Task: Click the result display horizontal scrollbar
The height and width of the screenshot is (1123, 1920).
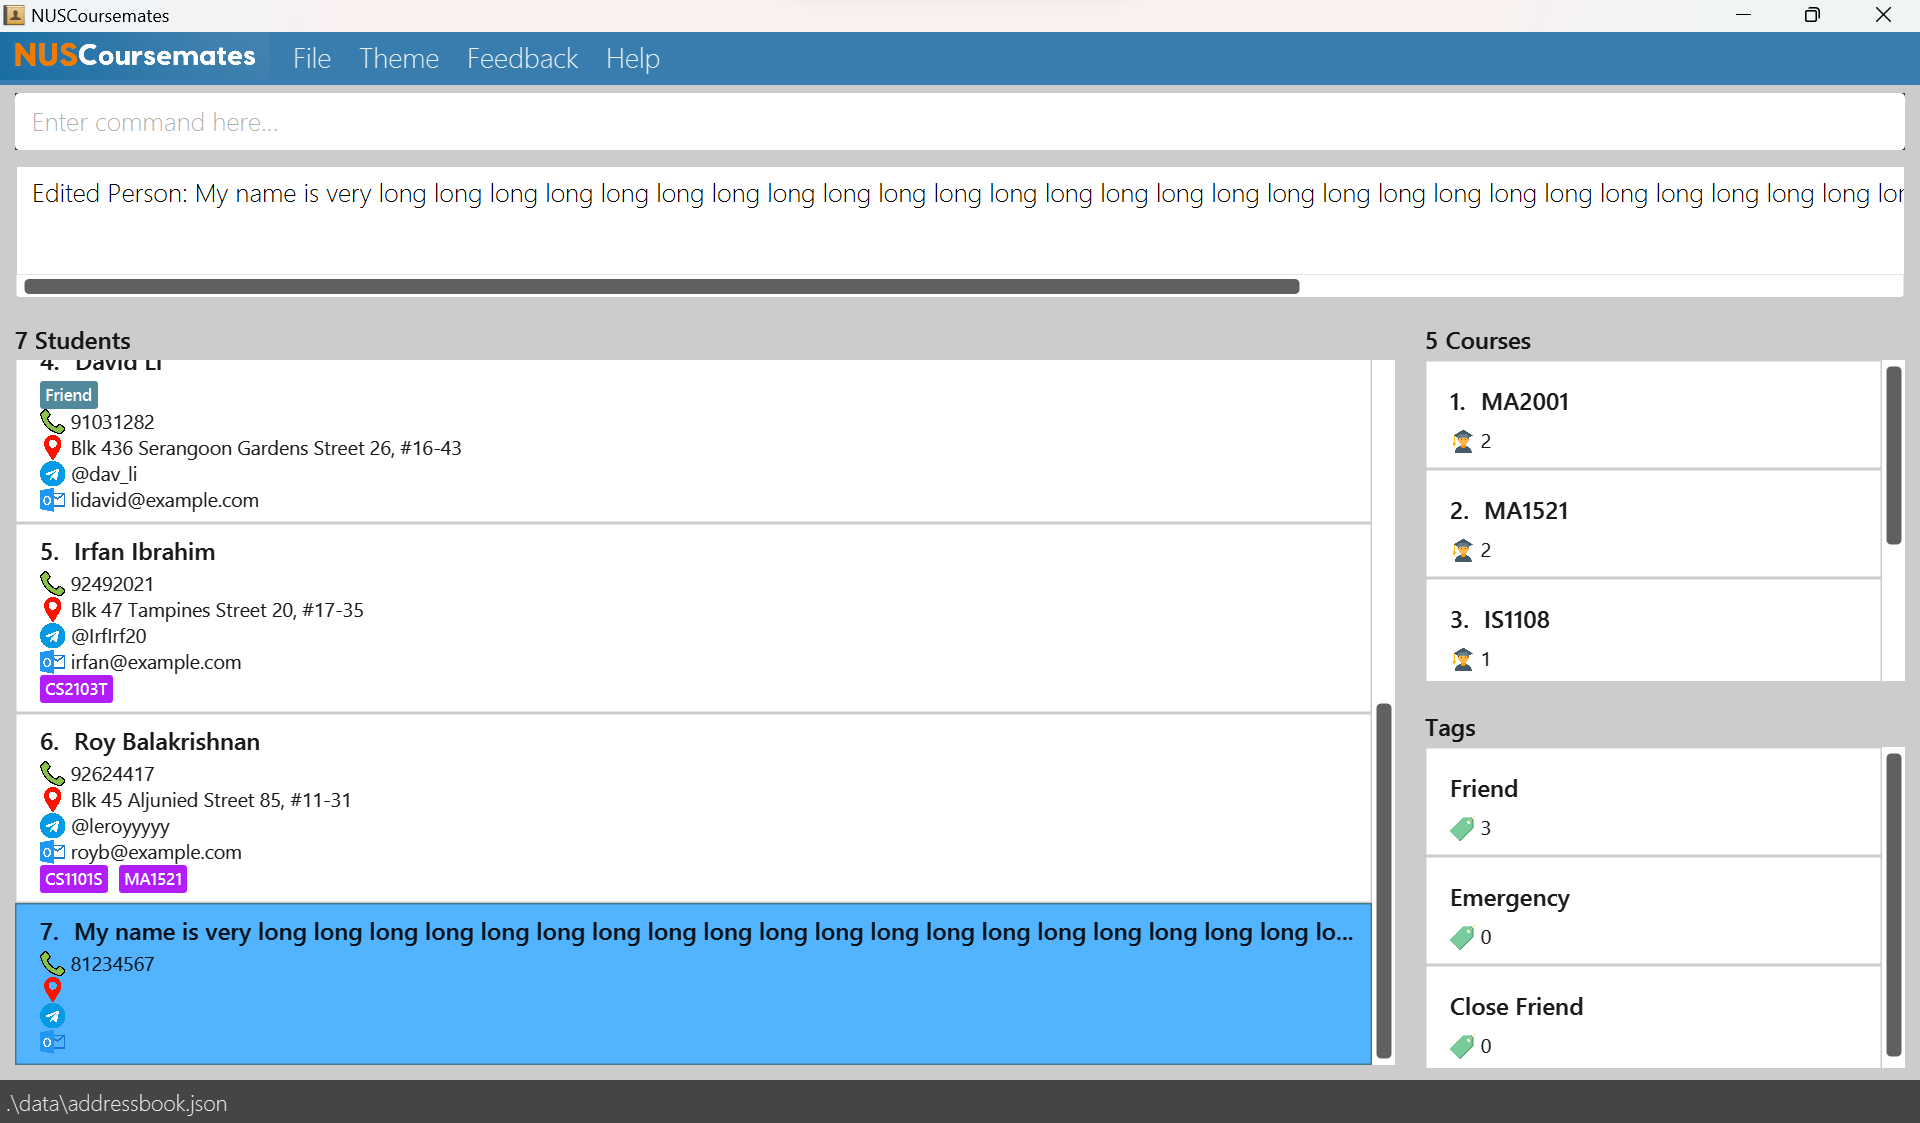Action: tap(661, 287)
